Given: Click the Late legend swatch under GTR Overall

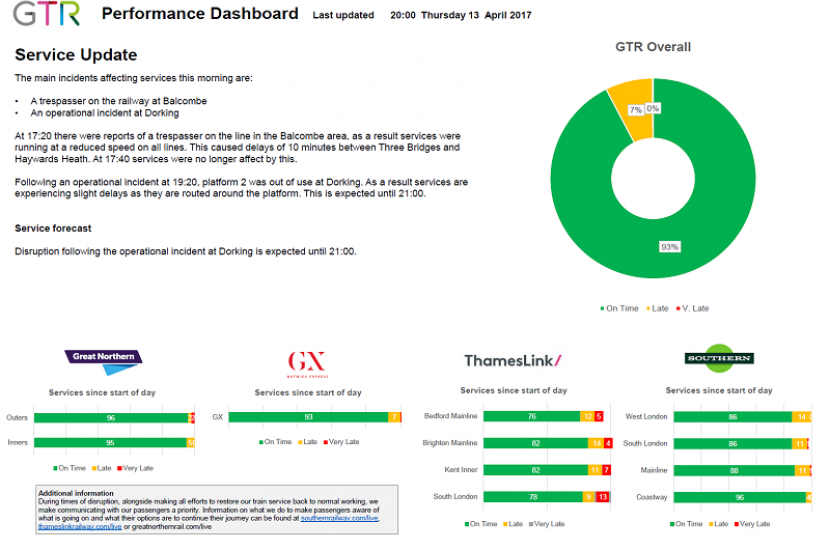Looking at the screenshot, I should 650,309.
